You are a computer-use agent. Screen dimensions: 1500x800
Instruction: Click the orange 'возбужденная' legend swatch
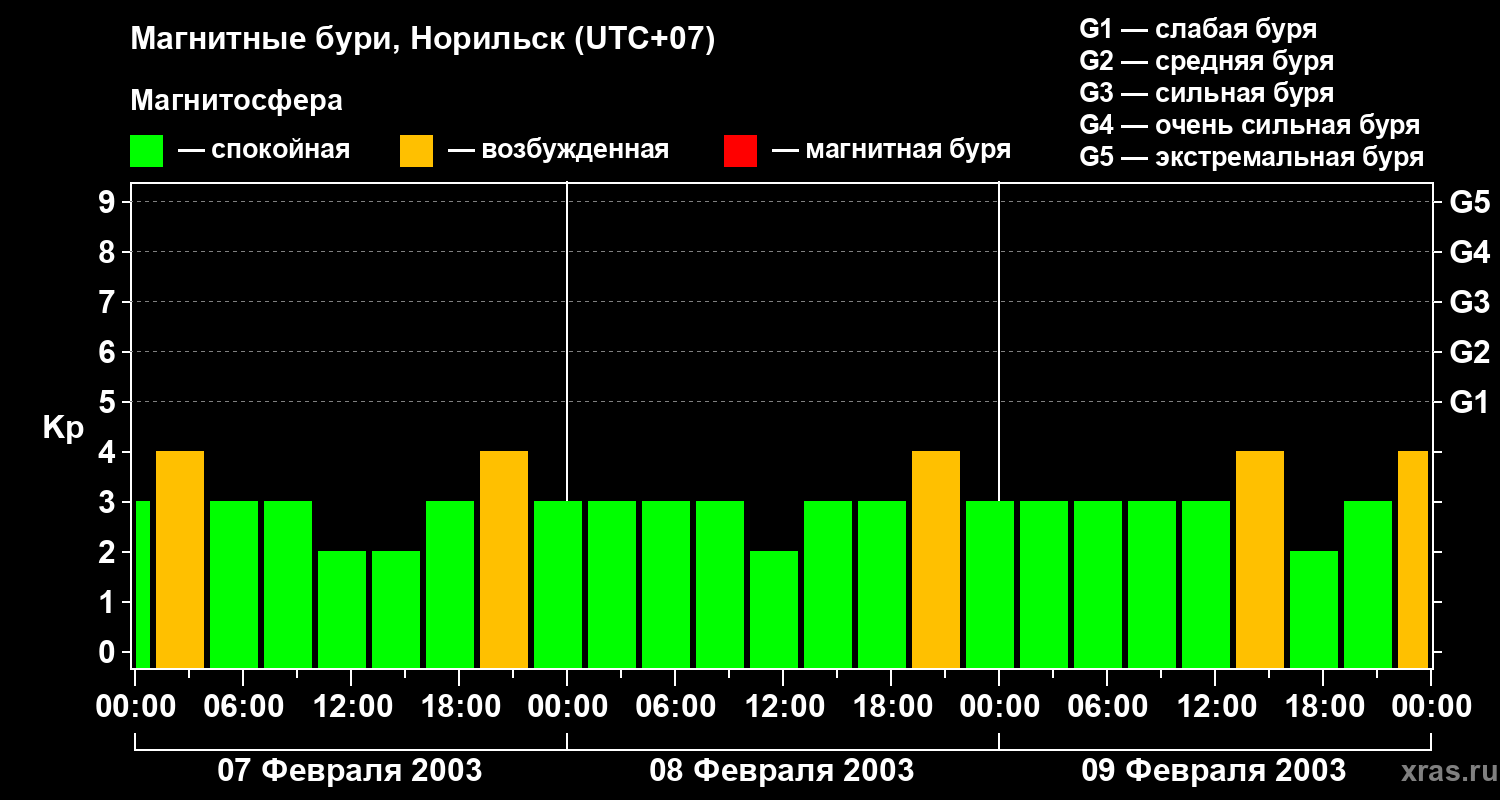coord(417,151)
